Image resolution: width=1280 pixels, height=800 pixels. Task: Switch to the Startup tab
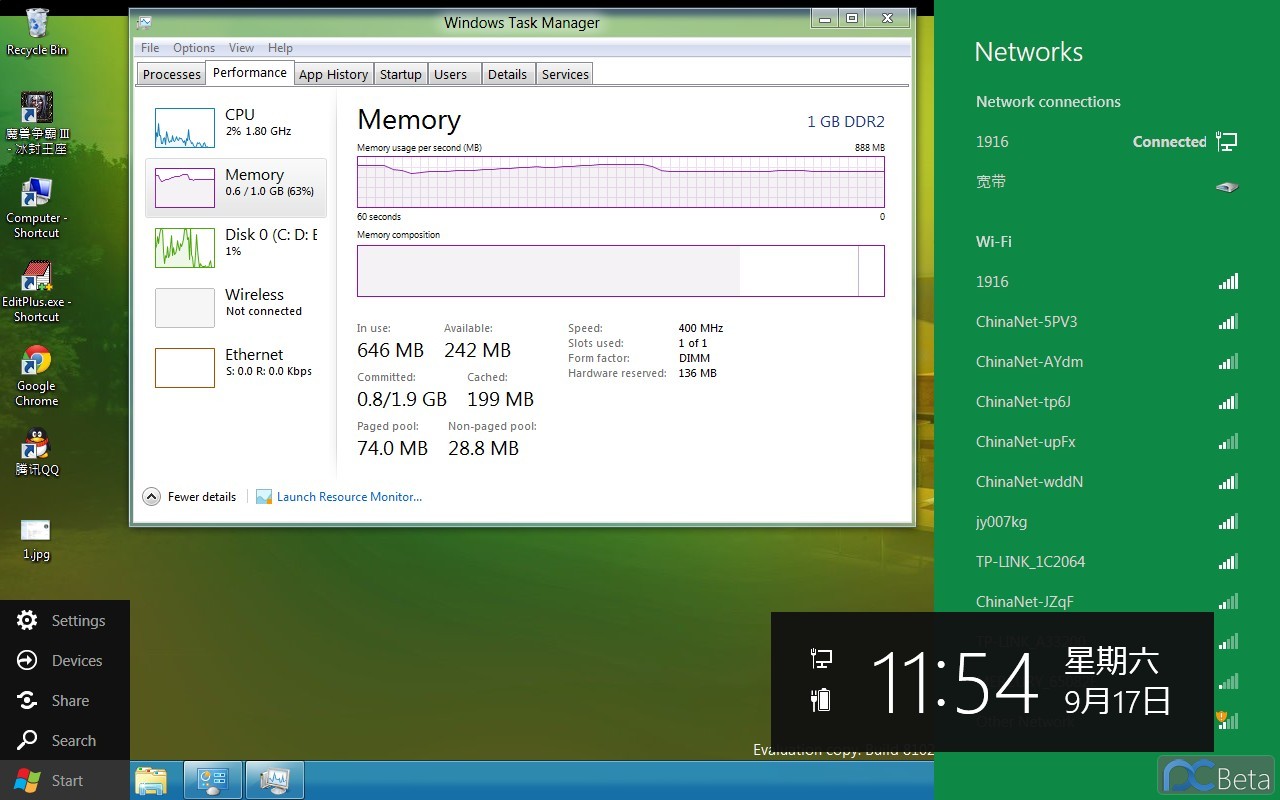400,74
